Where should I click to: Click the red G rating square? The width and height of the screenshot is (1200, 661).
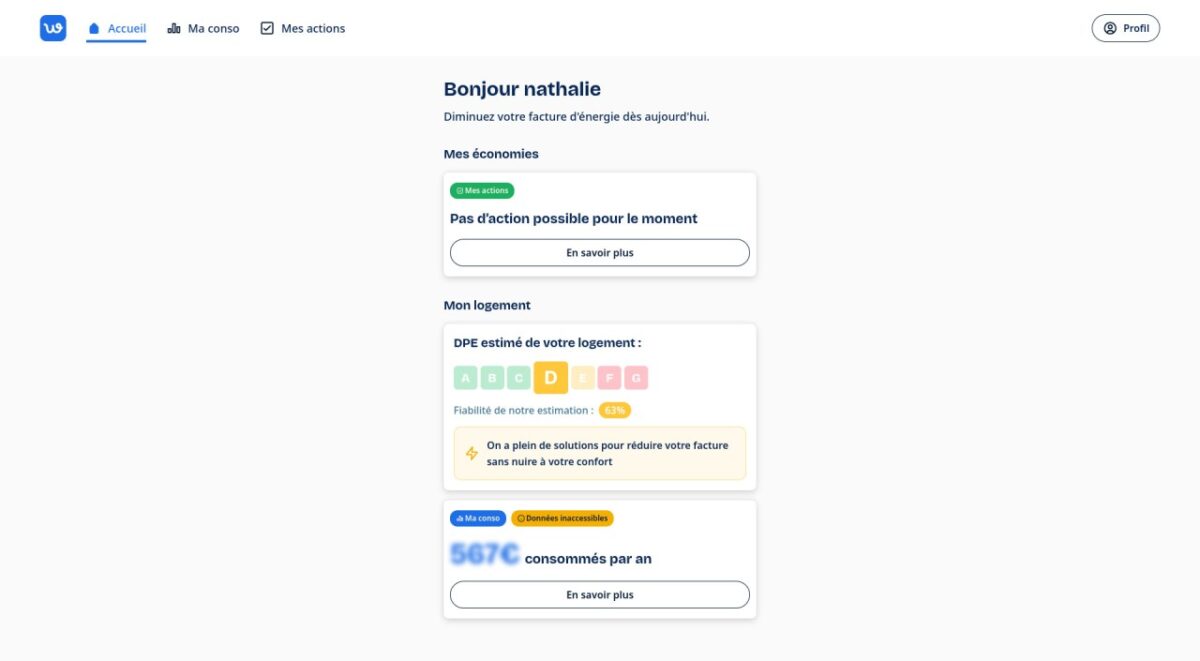[636, 378]
